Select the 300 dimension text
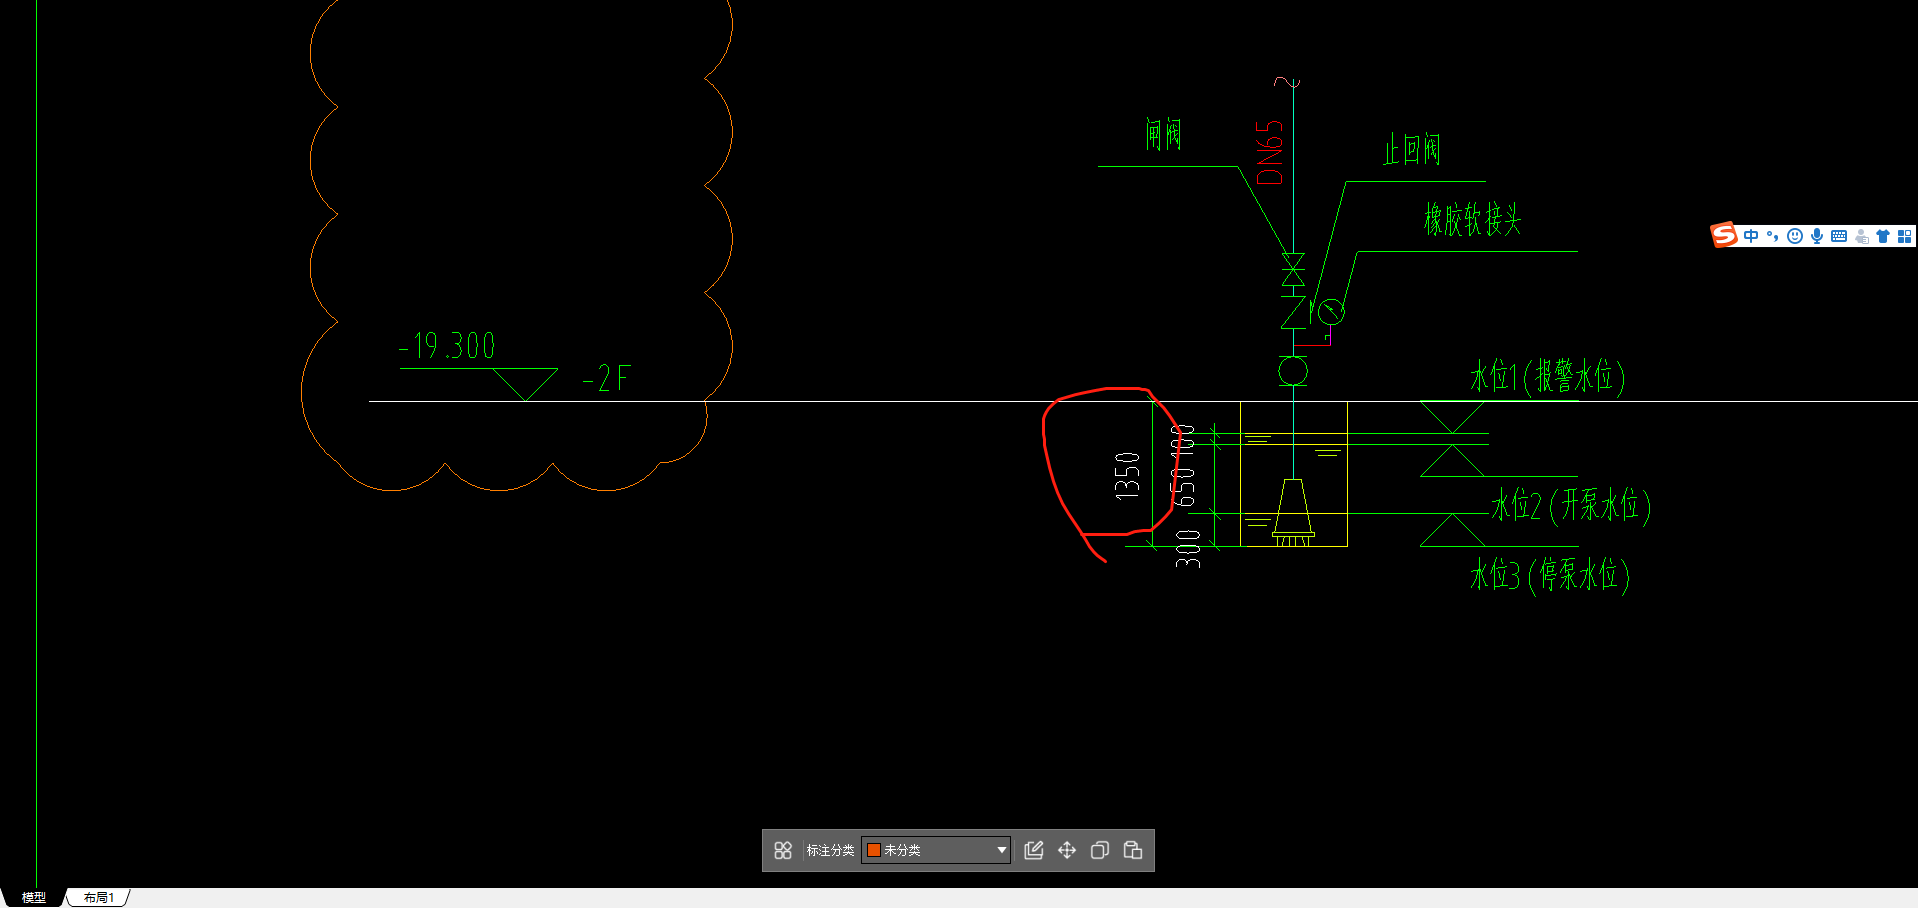The image size is (1918, 908). click(1188, 549)
